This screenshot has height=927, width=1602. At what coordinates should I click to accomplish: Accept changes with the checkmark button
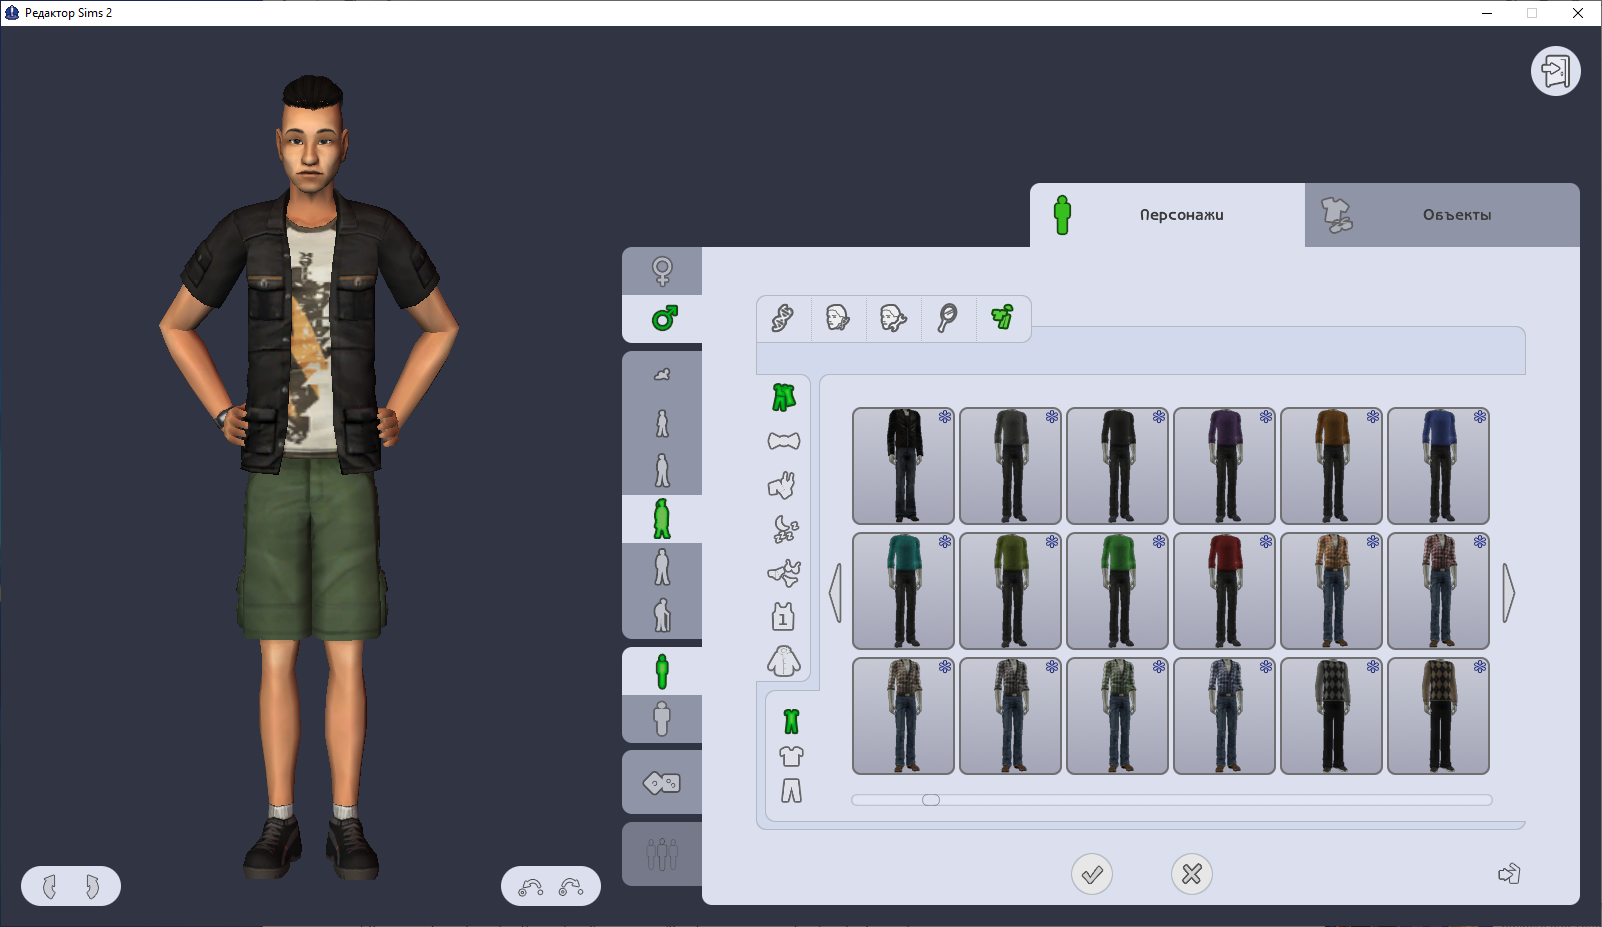click(x=1092, y=874)
